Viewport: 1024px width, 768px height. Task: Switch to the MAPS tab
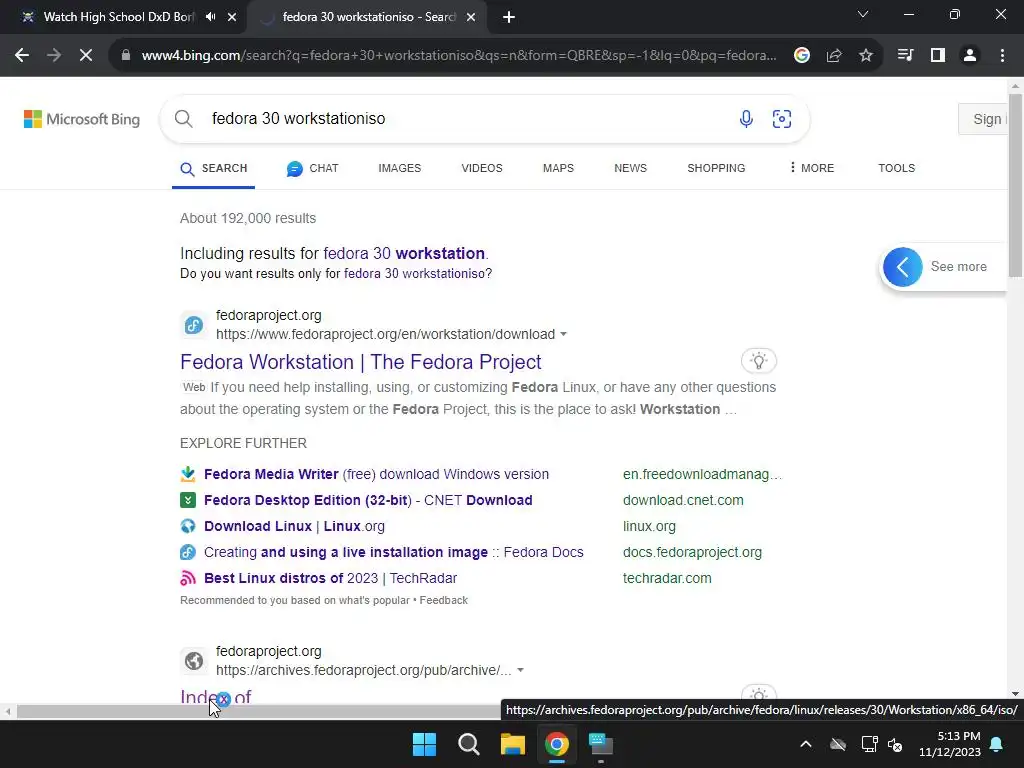click(x=558, y=168)
